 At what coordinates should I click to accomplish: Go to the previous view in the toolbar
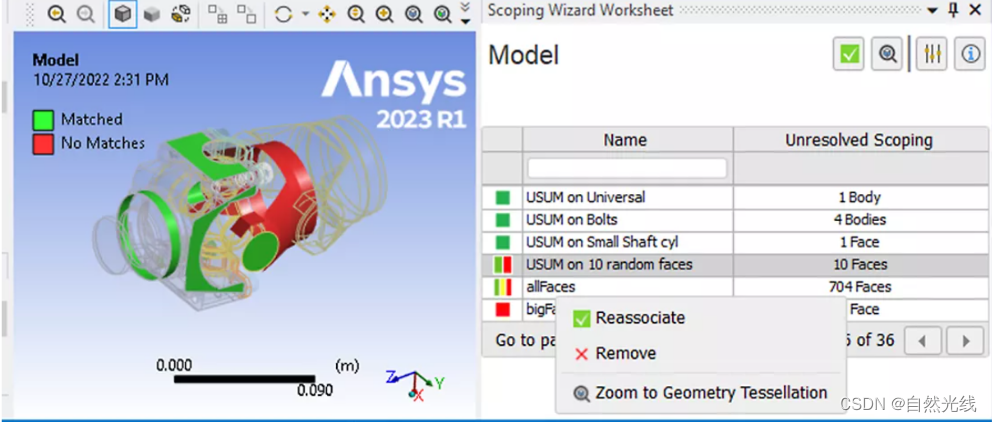[57, 14]
